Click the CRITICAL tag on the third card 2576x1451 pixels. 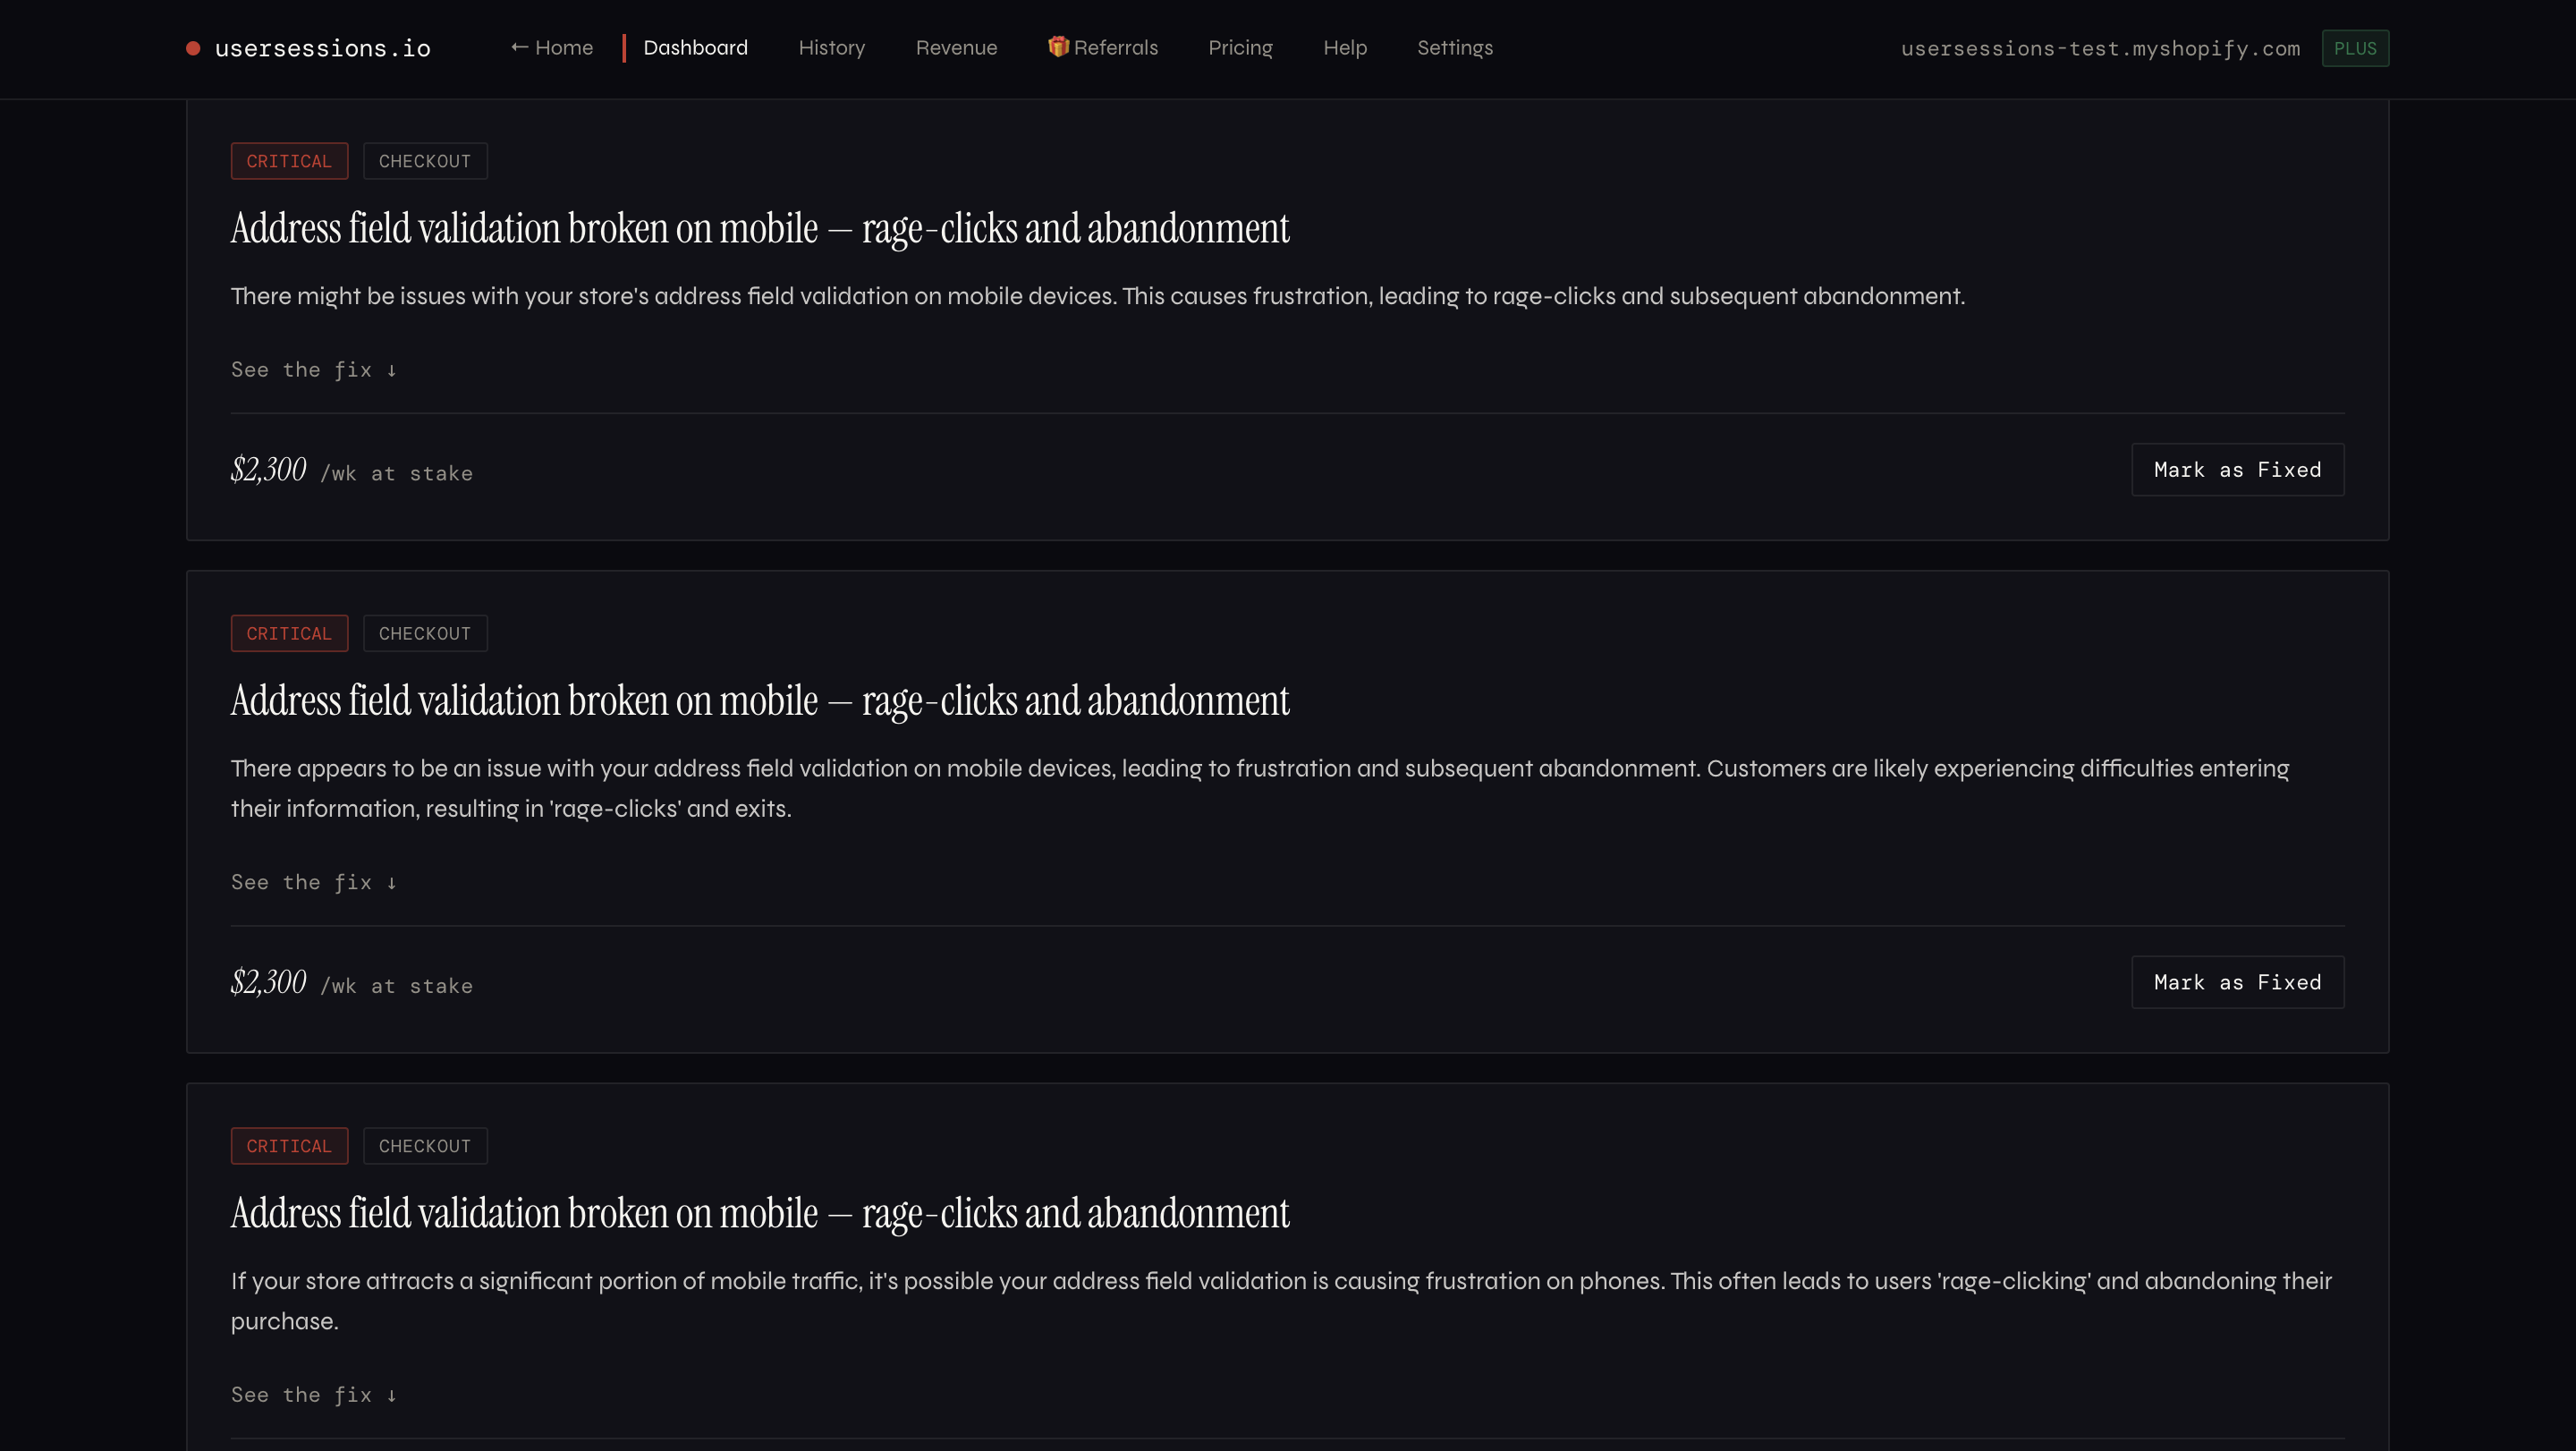pos(289,1146)
